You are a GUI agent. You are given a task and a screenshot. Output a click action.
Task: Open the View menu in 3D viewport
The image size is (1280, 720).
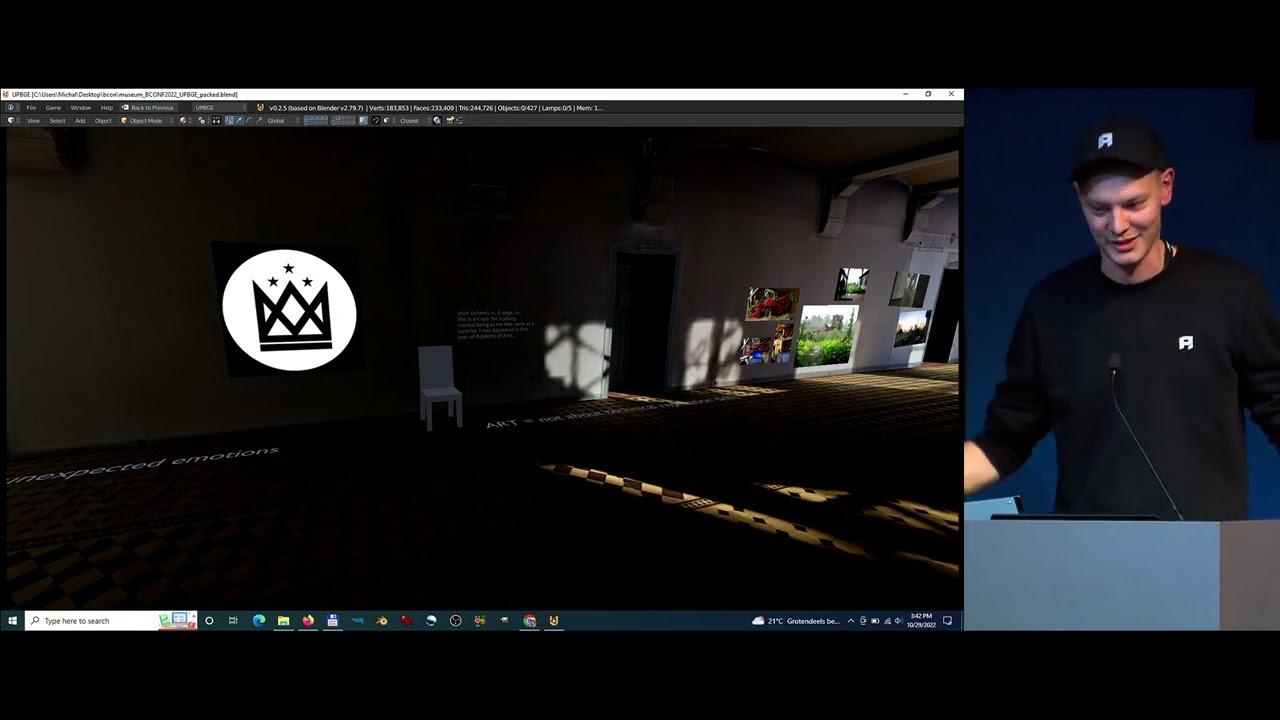pos(33,120)
